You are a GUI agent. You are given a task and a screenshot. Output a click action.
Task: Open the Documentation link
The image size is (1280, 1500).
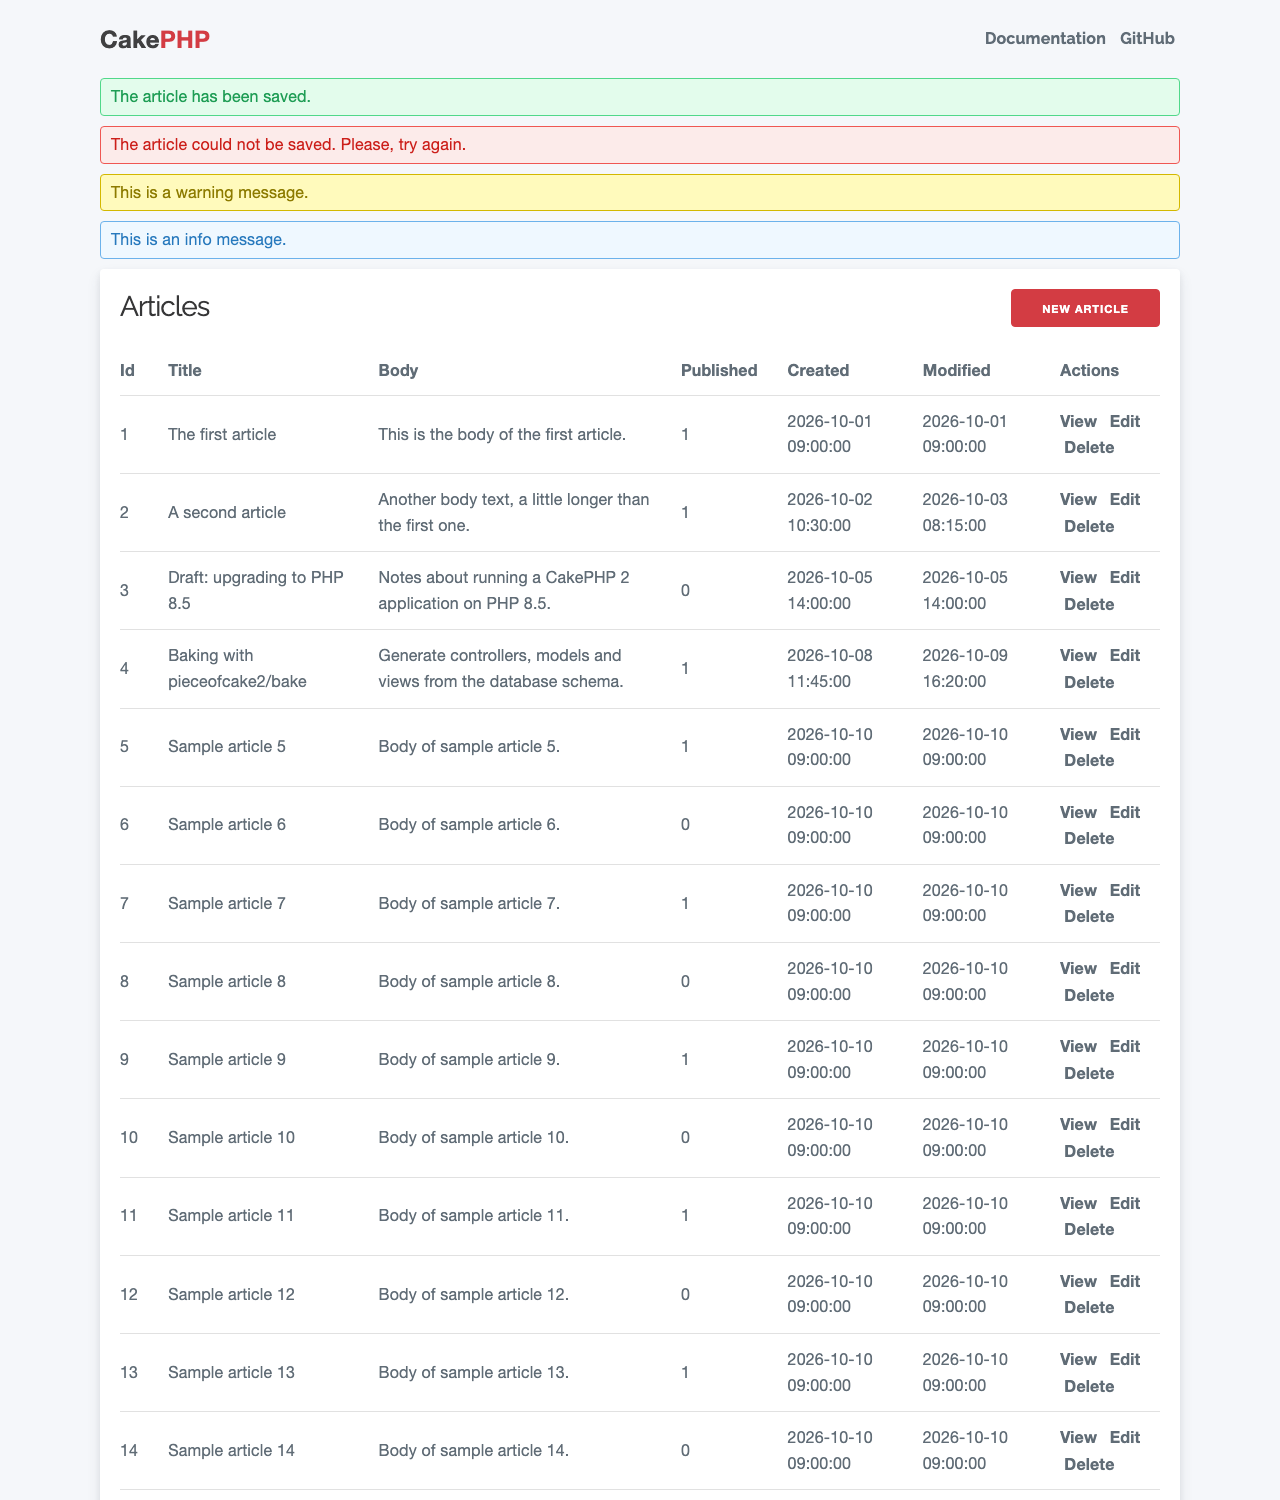coord(1045,38)
